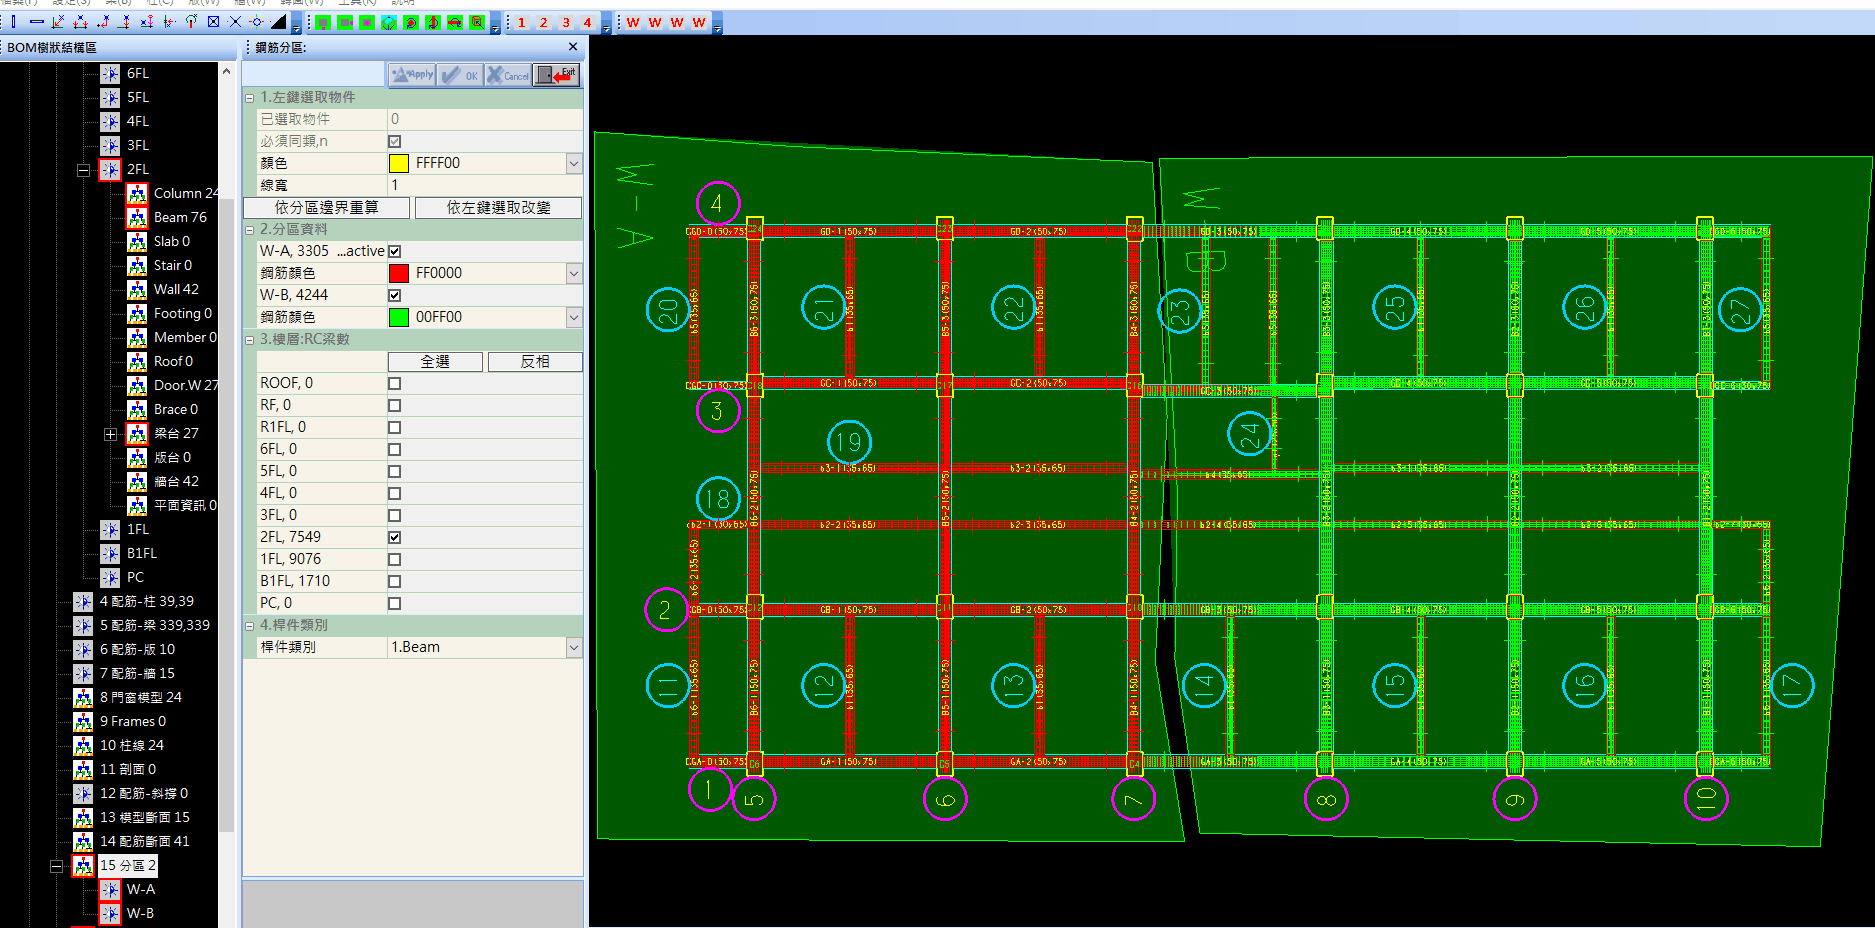The width and height of the screenshot is (1875, 928).
Task: Click the black triangle slope toolbar icon
Action: pos(279,21)
